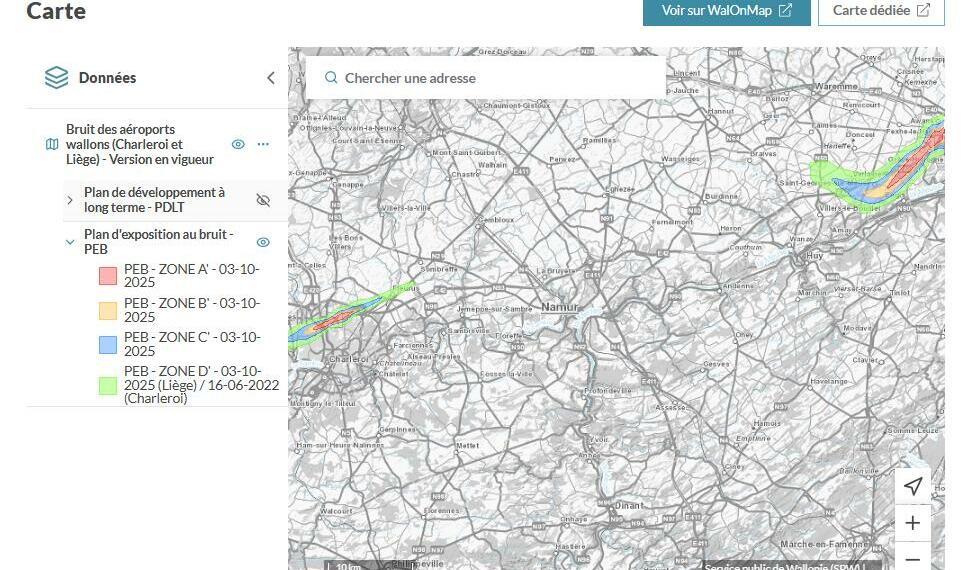The width and height of the screenshot is (969, 570).
Task: Click the geolocation arrow button on map
Action: [913, 486]
